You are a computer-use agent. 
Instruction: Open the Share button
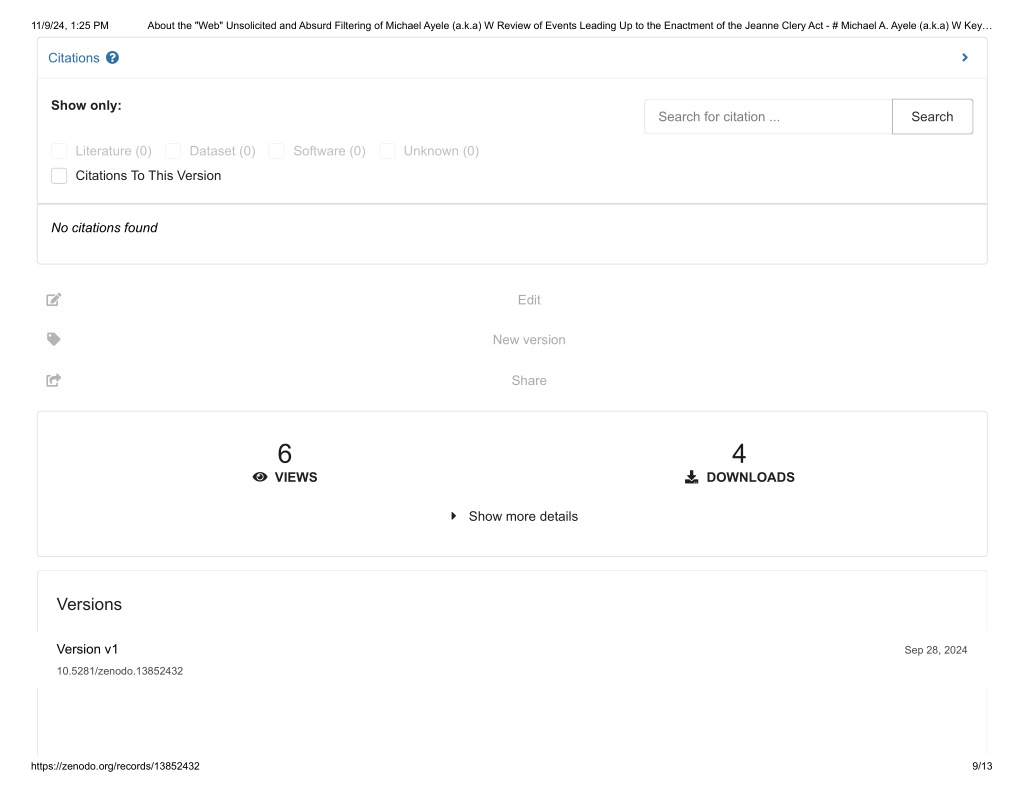click(529, 380)
